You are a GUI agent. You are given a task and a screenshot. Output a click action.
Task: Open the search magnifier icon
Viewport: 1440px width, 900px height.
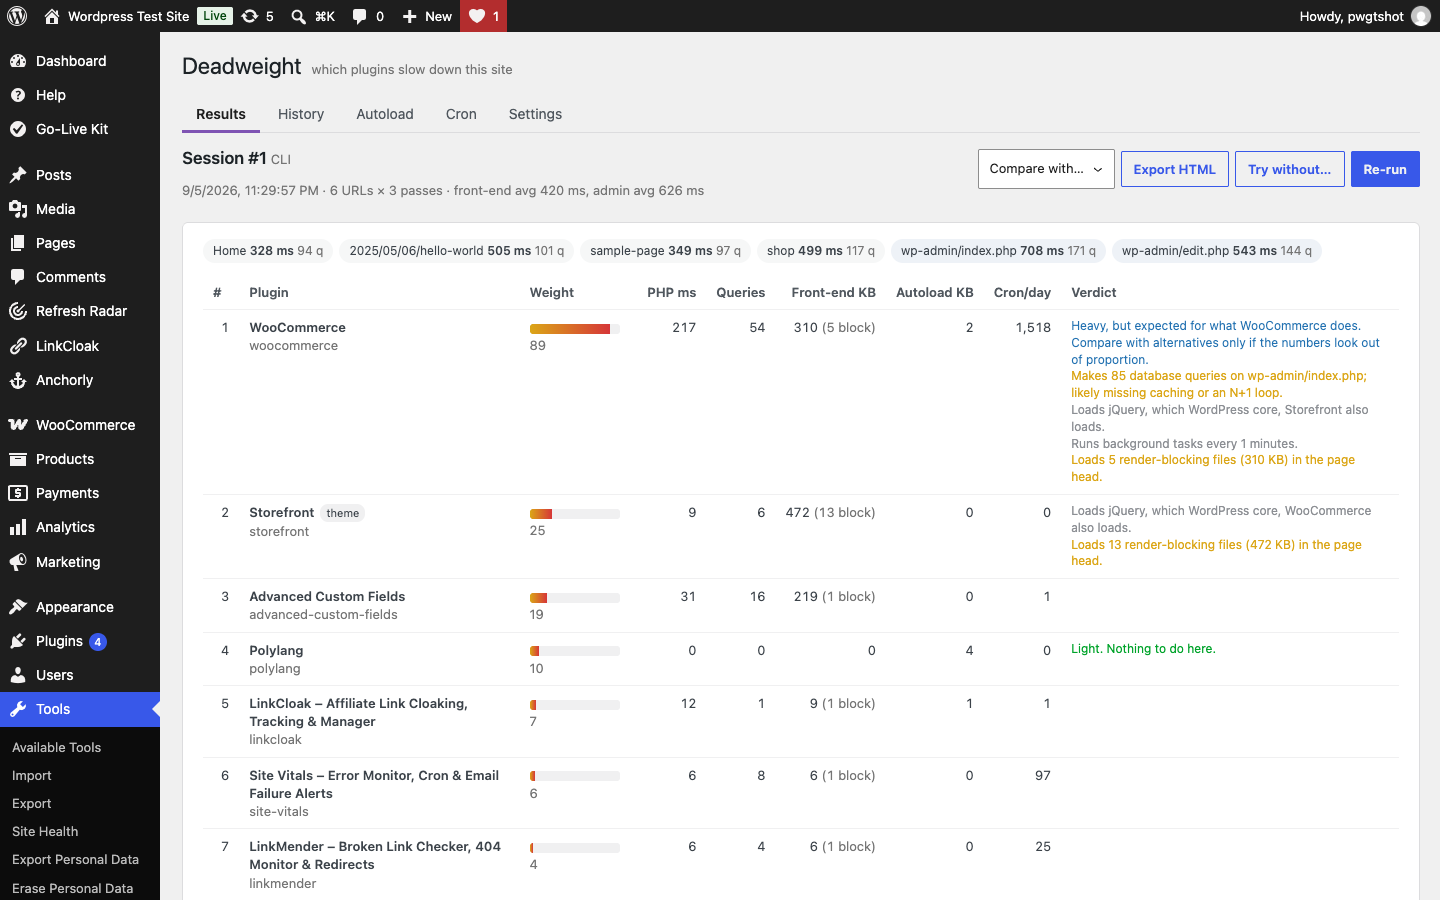coord(298,16)
